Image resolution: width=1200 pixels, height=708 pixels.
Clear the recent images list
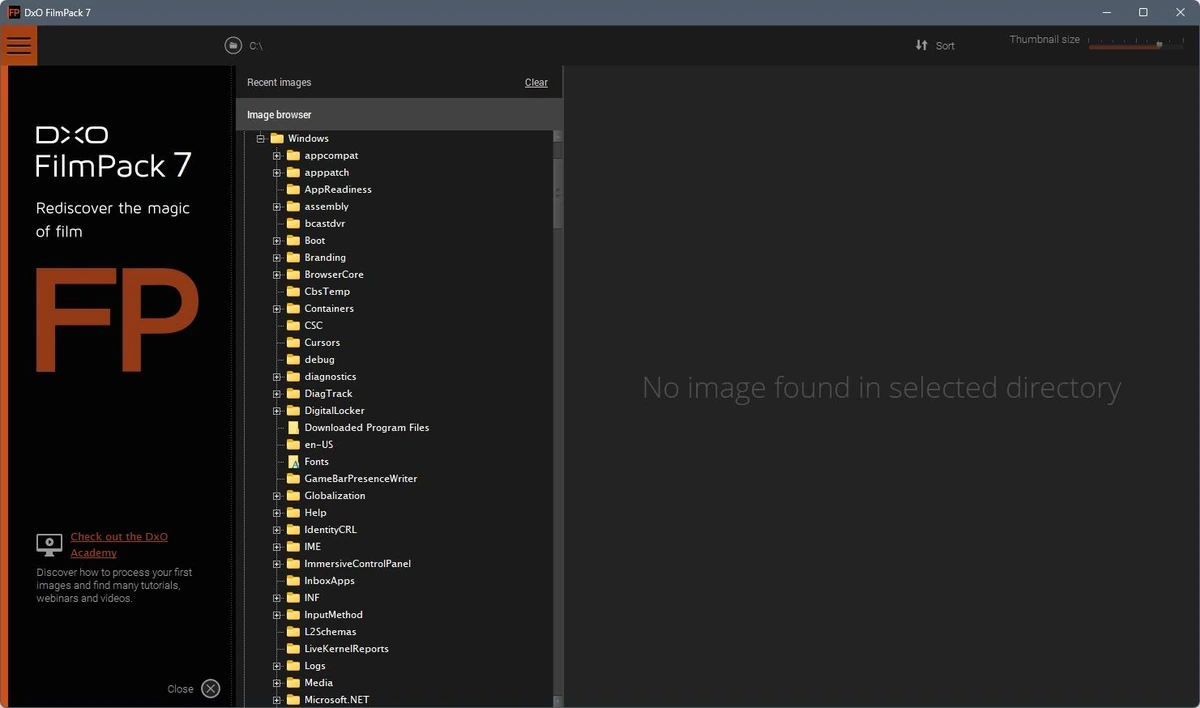pos(536,83)
